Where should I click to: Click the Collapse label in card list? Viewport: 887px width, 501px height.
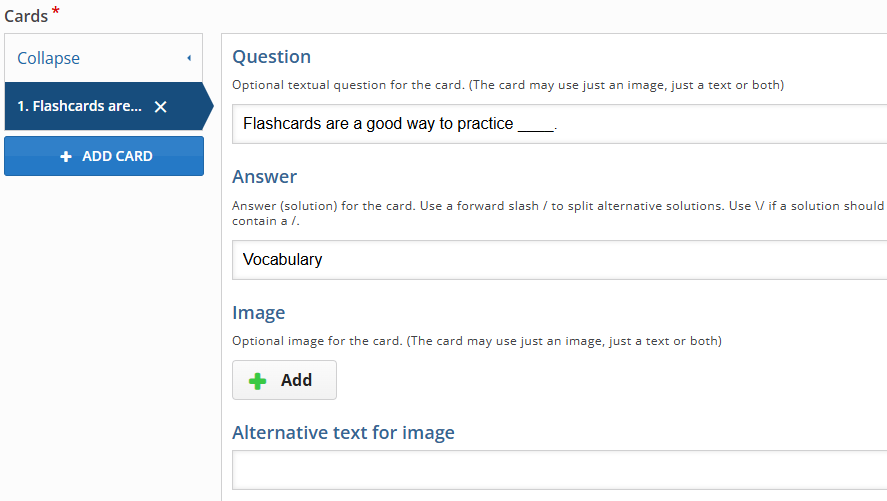[49, 58]
